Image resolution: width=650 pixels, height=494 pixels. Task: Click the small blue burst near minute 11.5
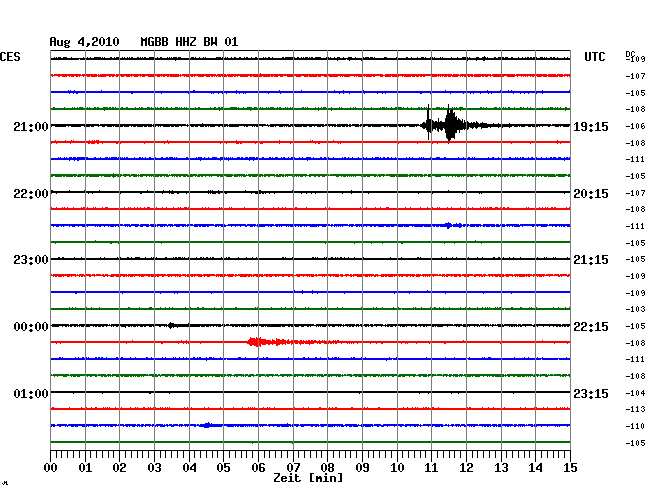(x=453, y=225)
